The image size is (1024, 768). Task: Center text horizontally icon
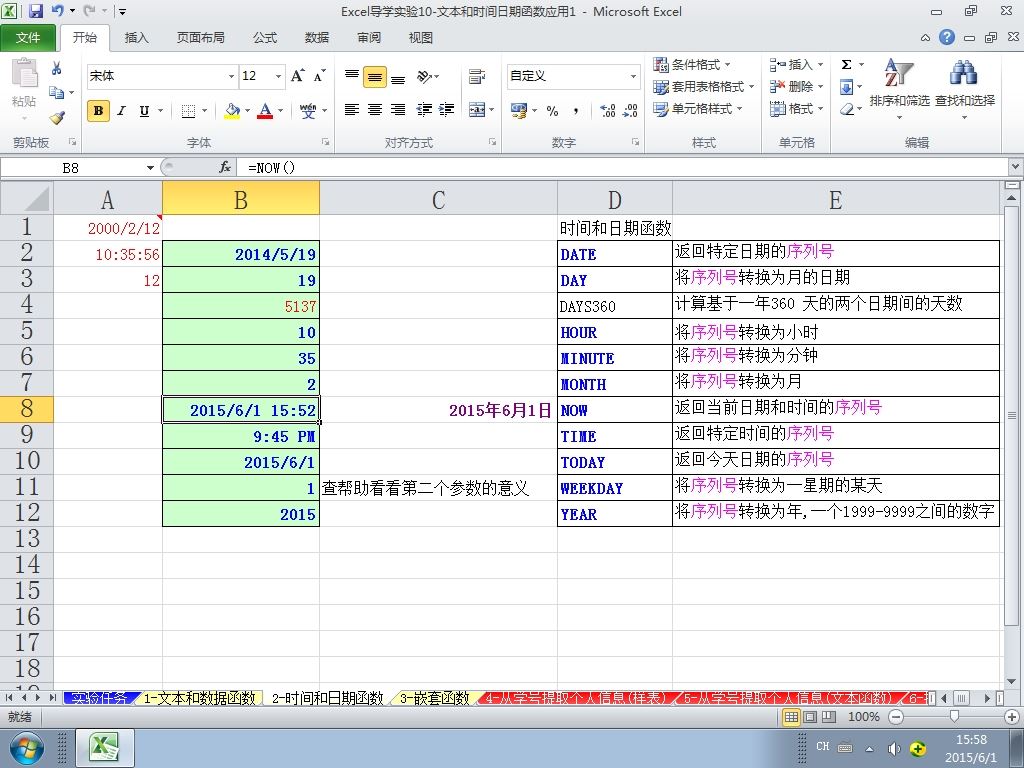pyautogui.click(x=375, y=110)
